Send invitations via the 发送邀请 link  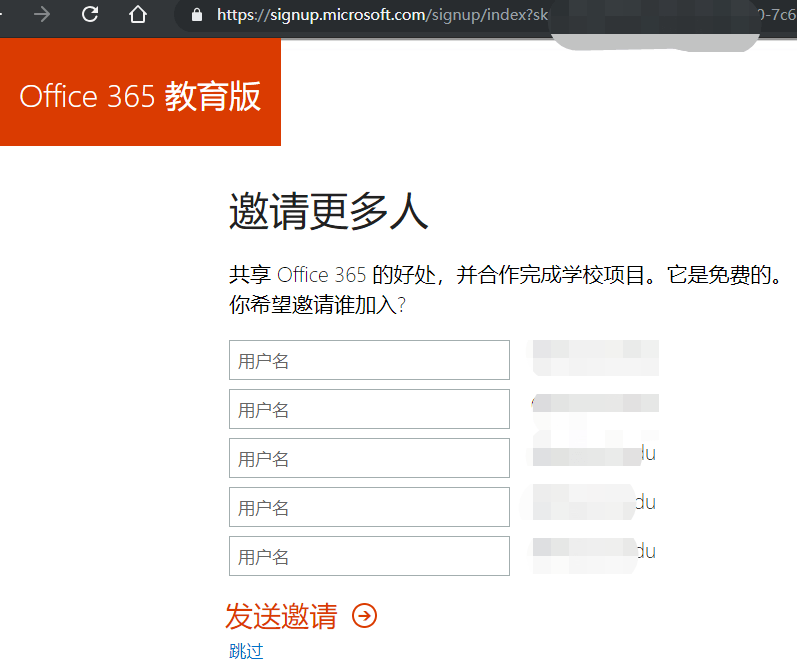(x=281, y=616)
